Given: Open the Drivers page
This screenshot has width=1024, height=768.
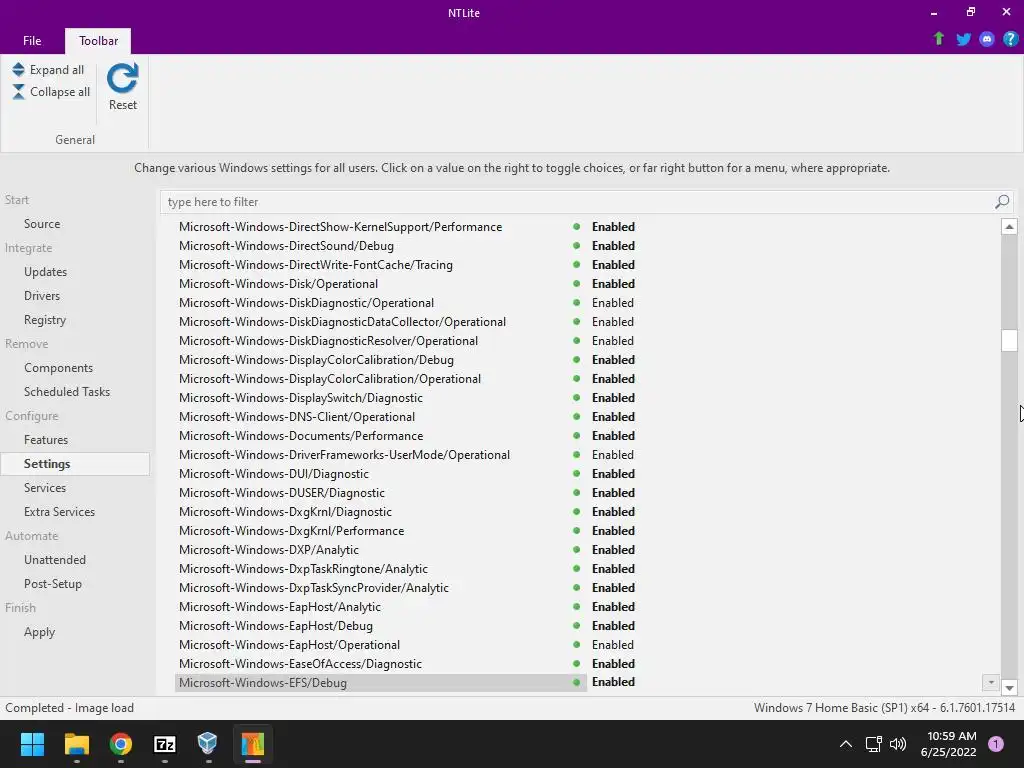Looking at the screenshot, I should click(x=42, y=296).
